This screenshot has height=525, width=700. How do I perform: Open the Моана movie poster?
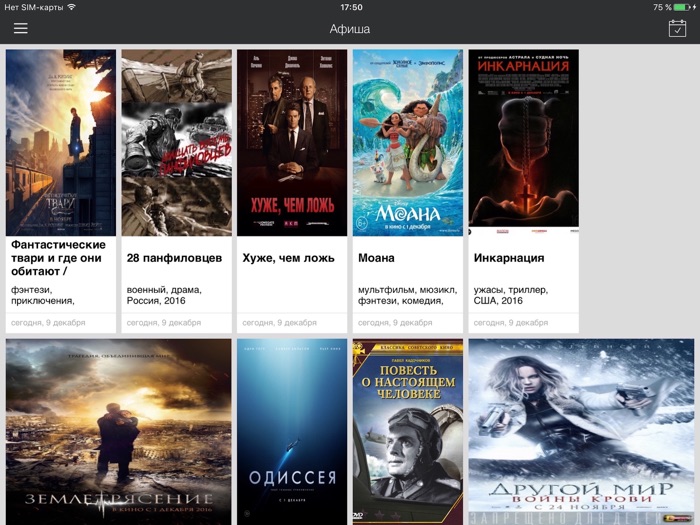click(408, 142)
